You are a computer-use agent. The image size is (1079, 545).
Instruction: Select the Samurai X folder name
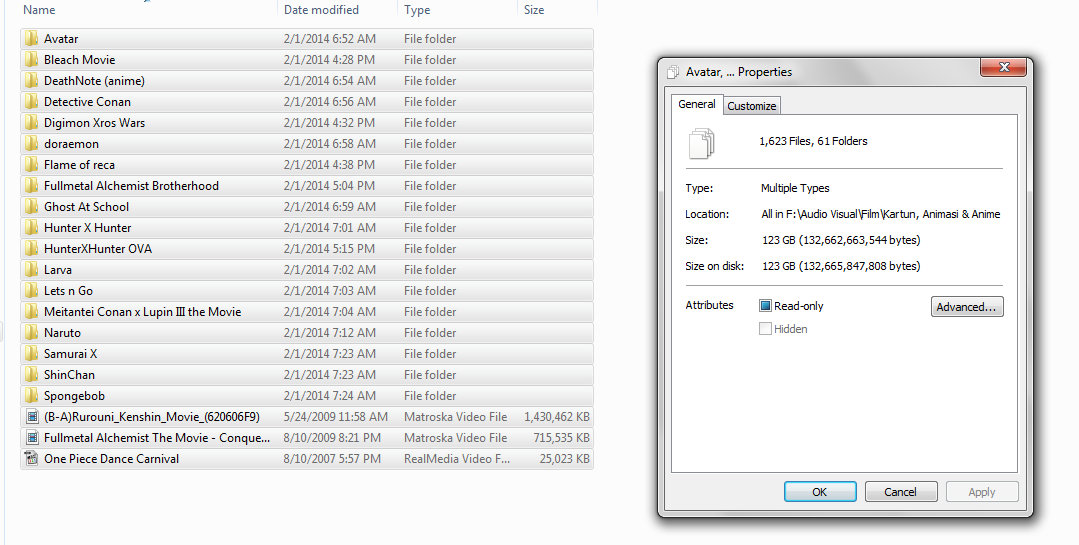[x=70, y=354]
